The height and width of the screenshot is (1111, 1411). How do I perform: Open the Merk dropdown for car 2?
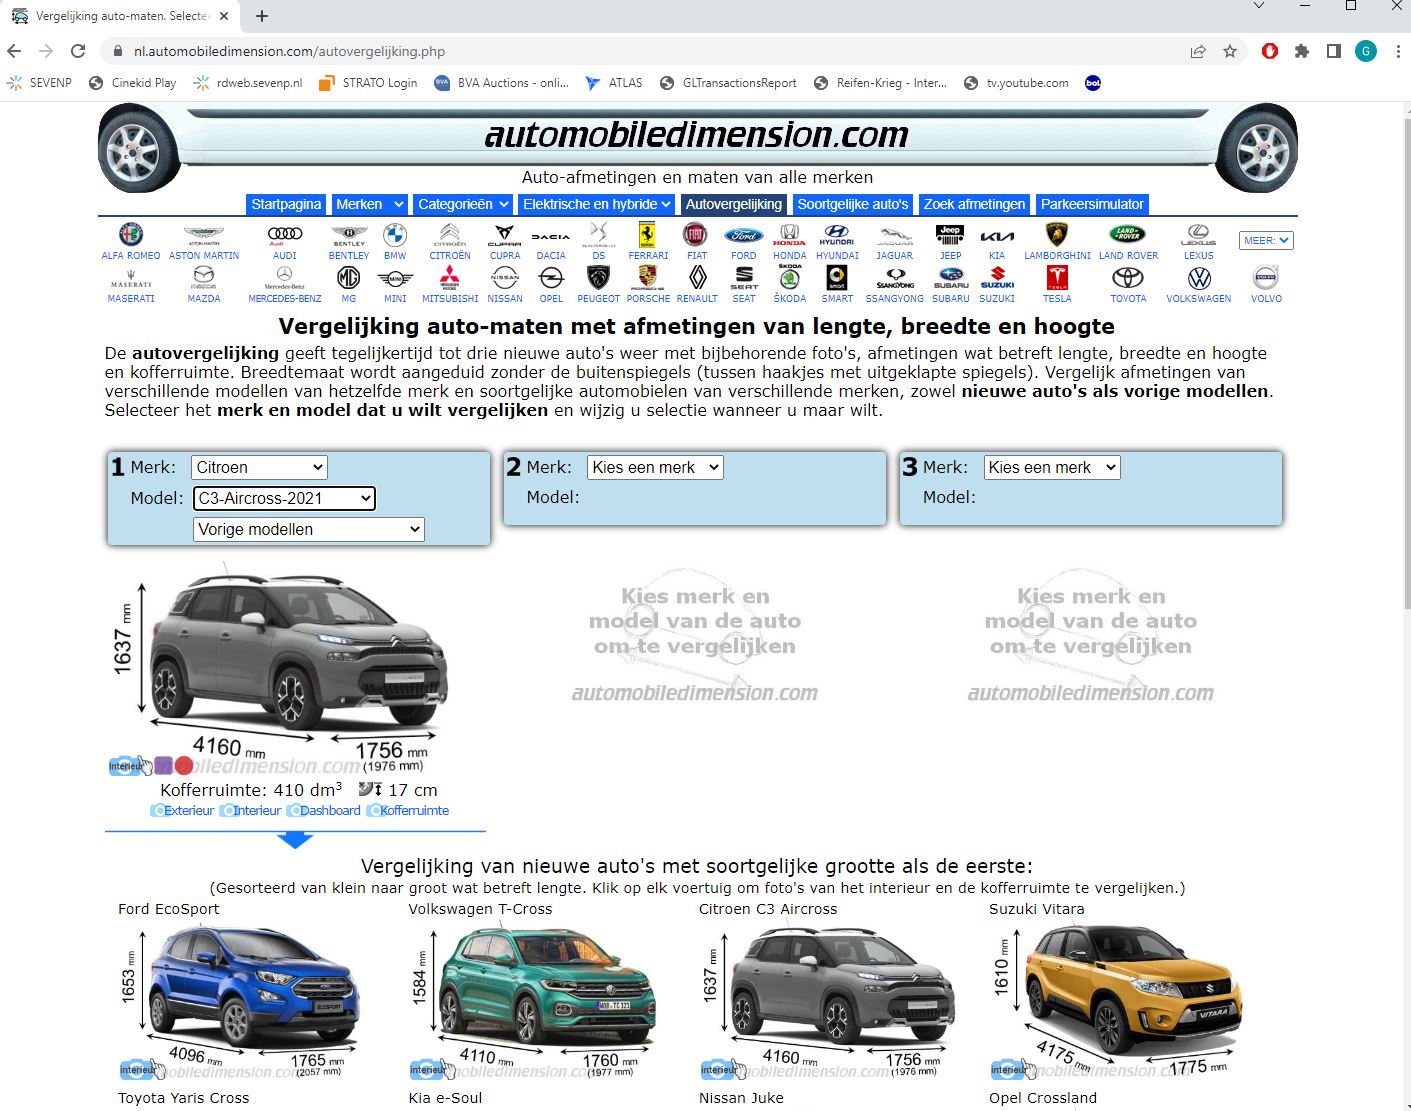point(655,467)
